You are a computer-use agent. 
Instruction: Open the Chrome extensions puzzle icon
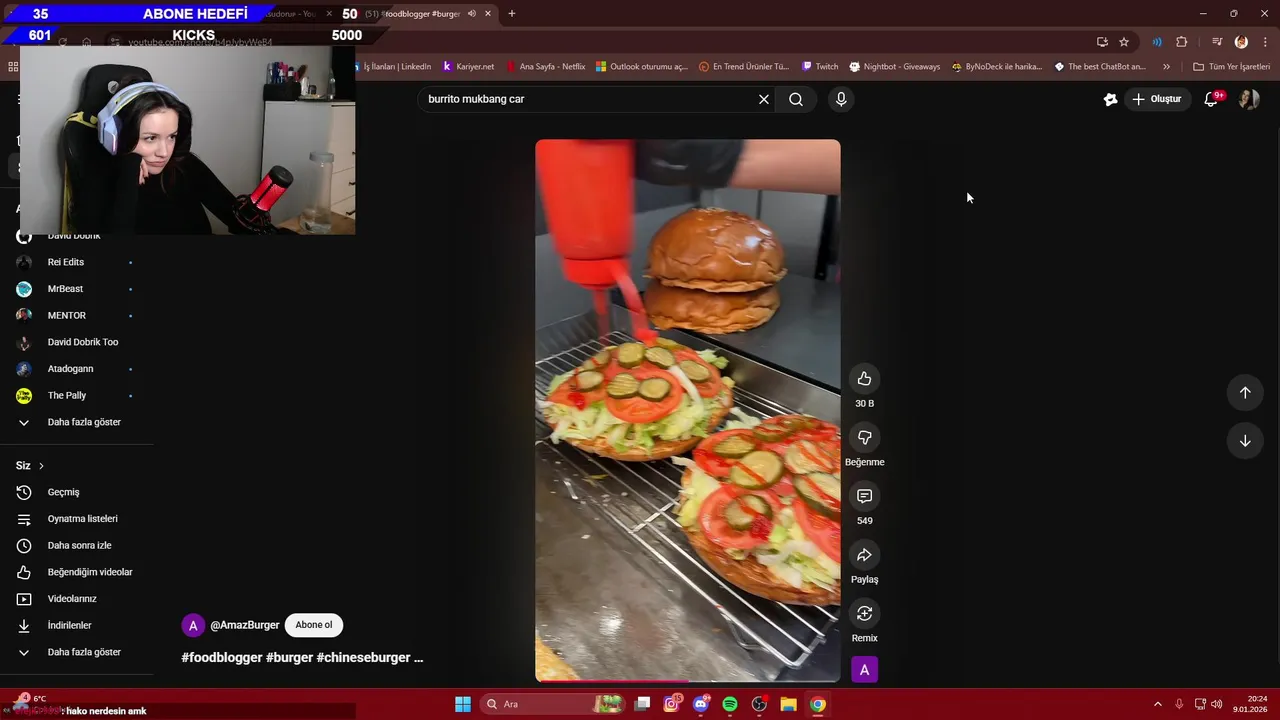pyautogui.click(x=1182, y=42)
